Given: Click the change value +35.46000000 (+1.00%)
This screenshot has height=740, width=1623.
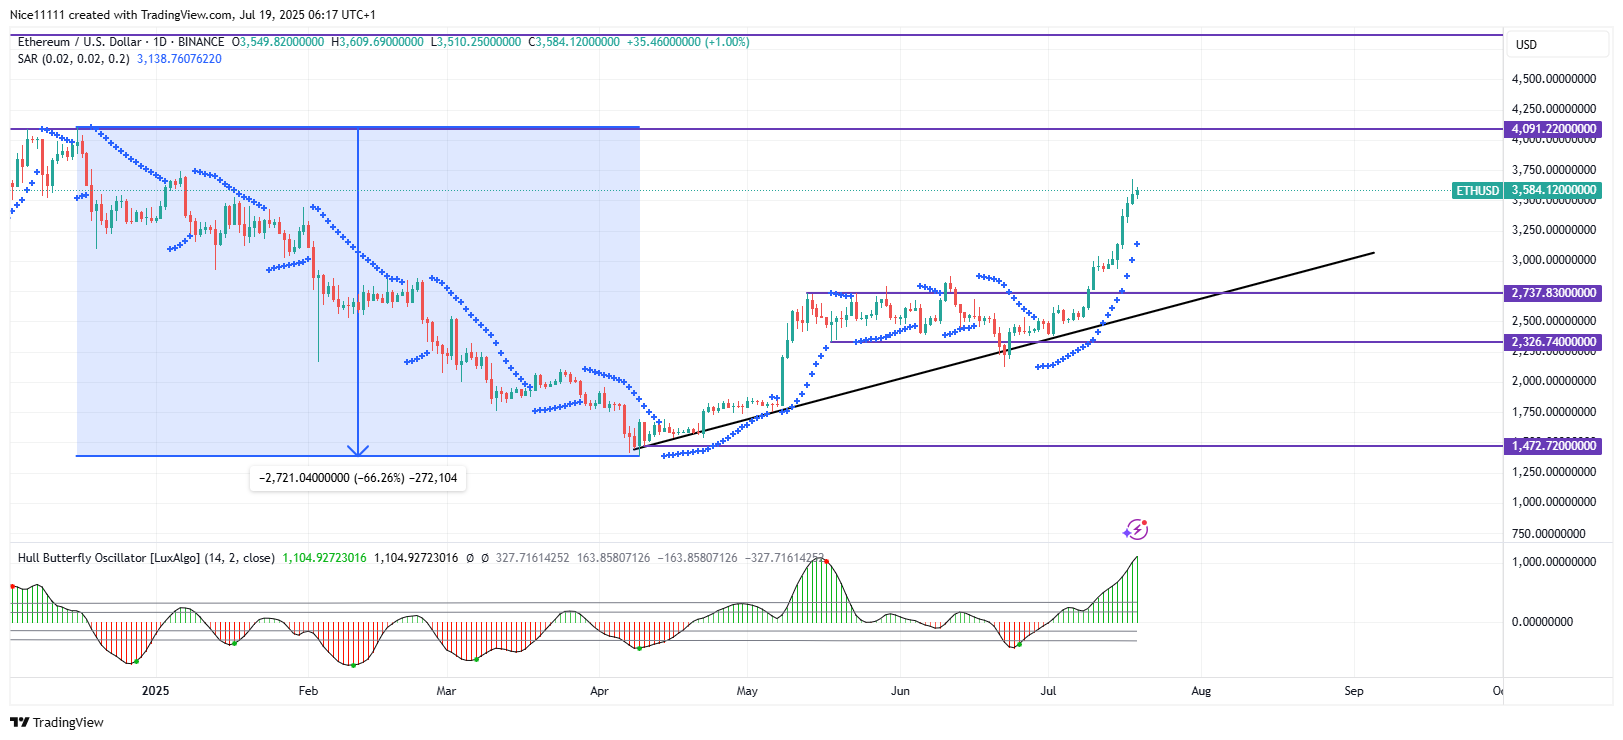Looking at the screenshot, I should [688, 42].
